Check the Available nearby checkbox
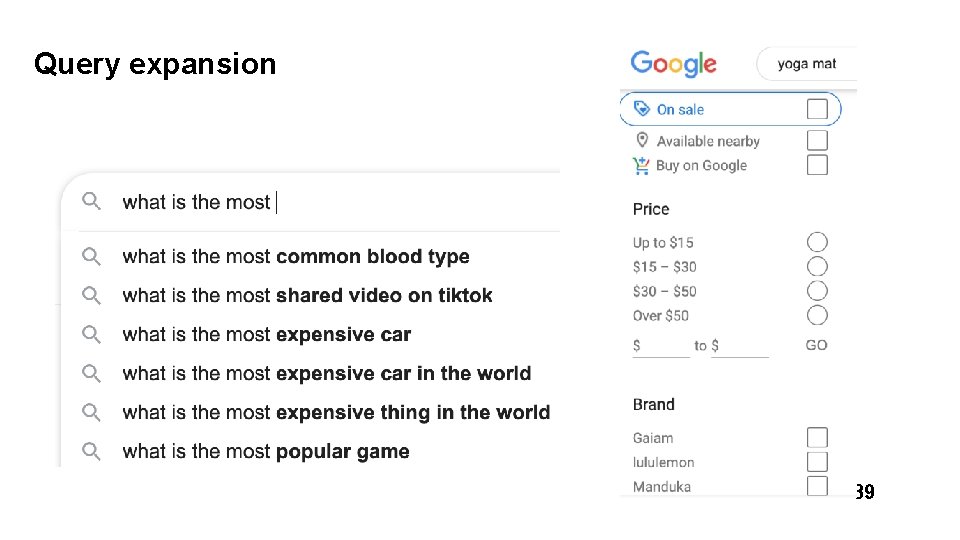This screenshot has height=540, width=960. 817,140
